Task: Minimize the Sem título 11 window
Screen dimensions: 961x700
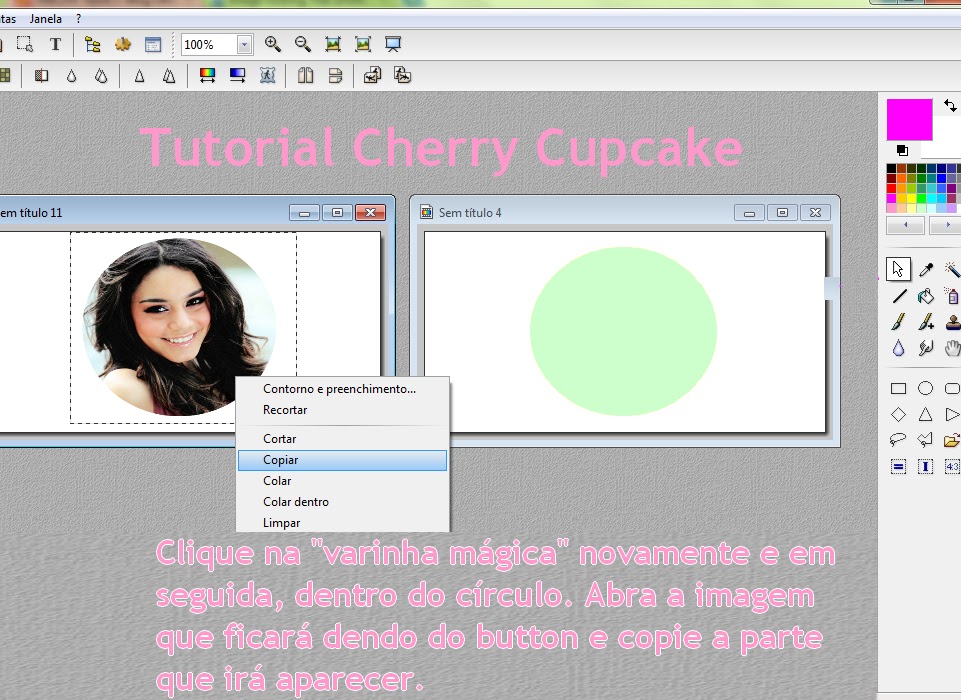Action: click(x=304, y=213)
